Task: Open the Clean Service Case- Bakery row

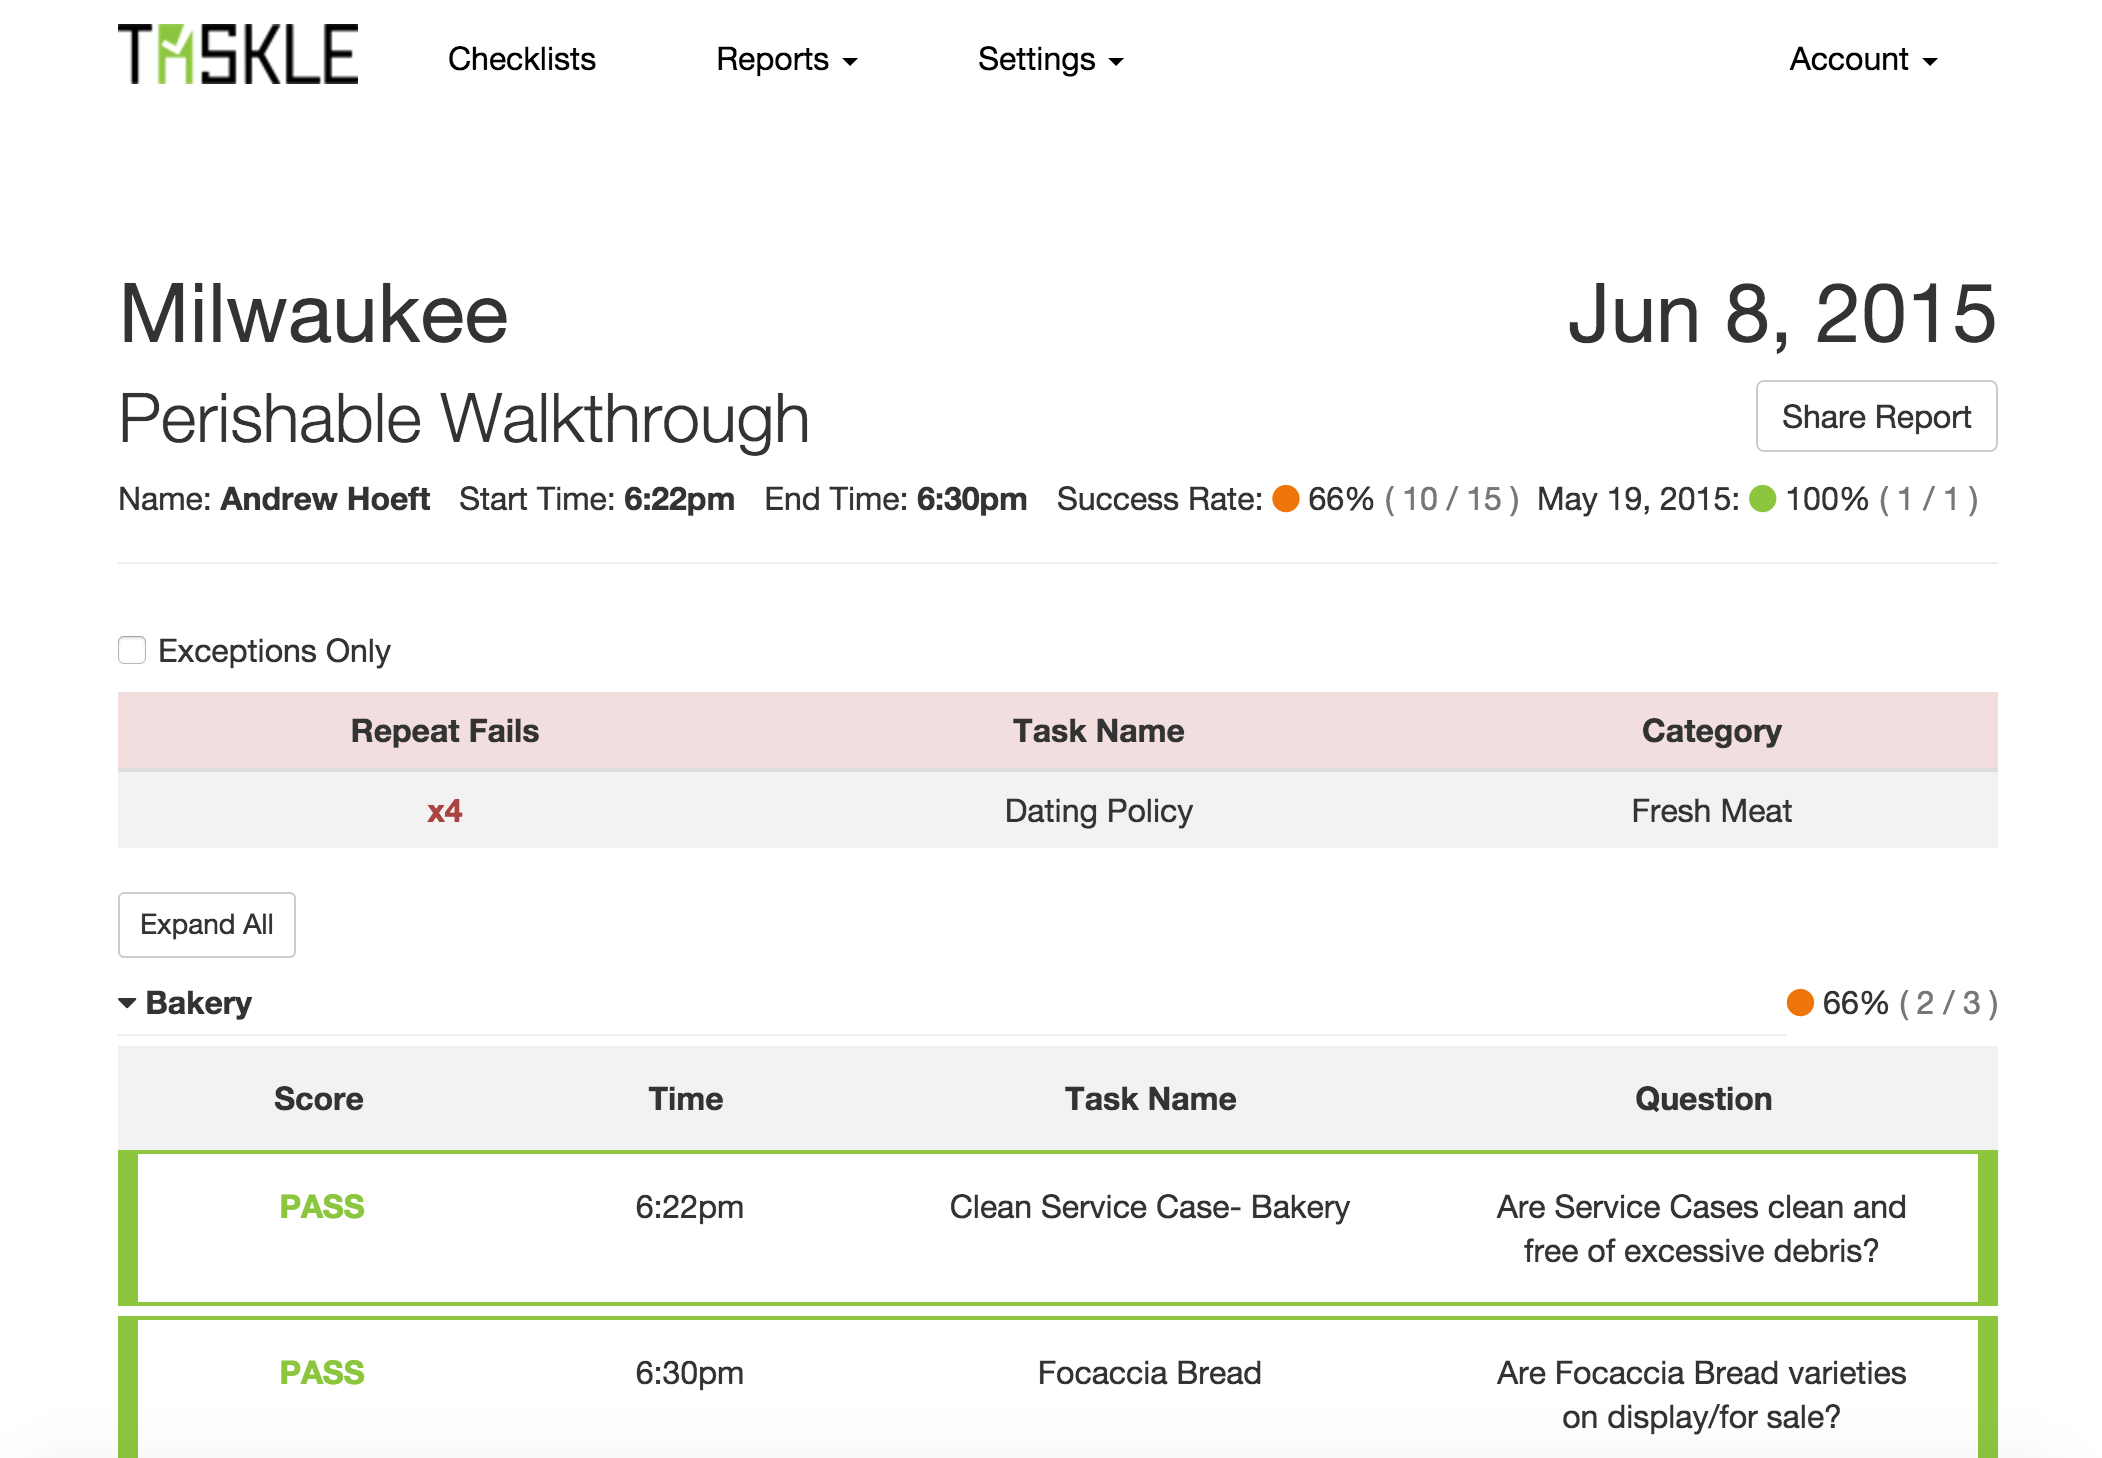Action: coord(1149,1208)
